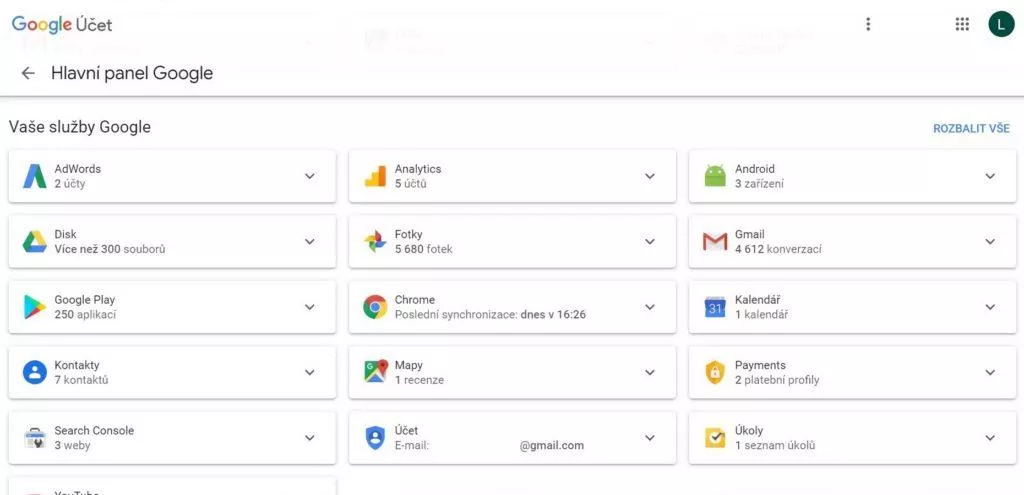Click the Analytics bar chart icon

pyautogui.click(x=375, y=176)
